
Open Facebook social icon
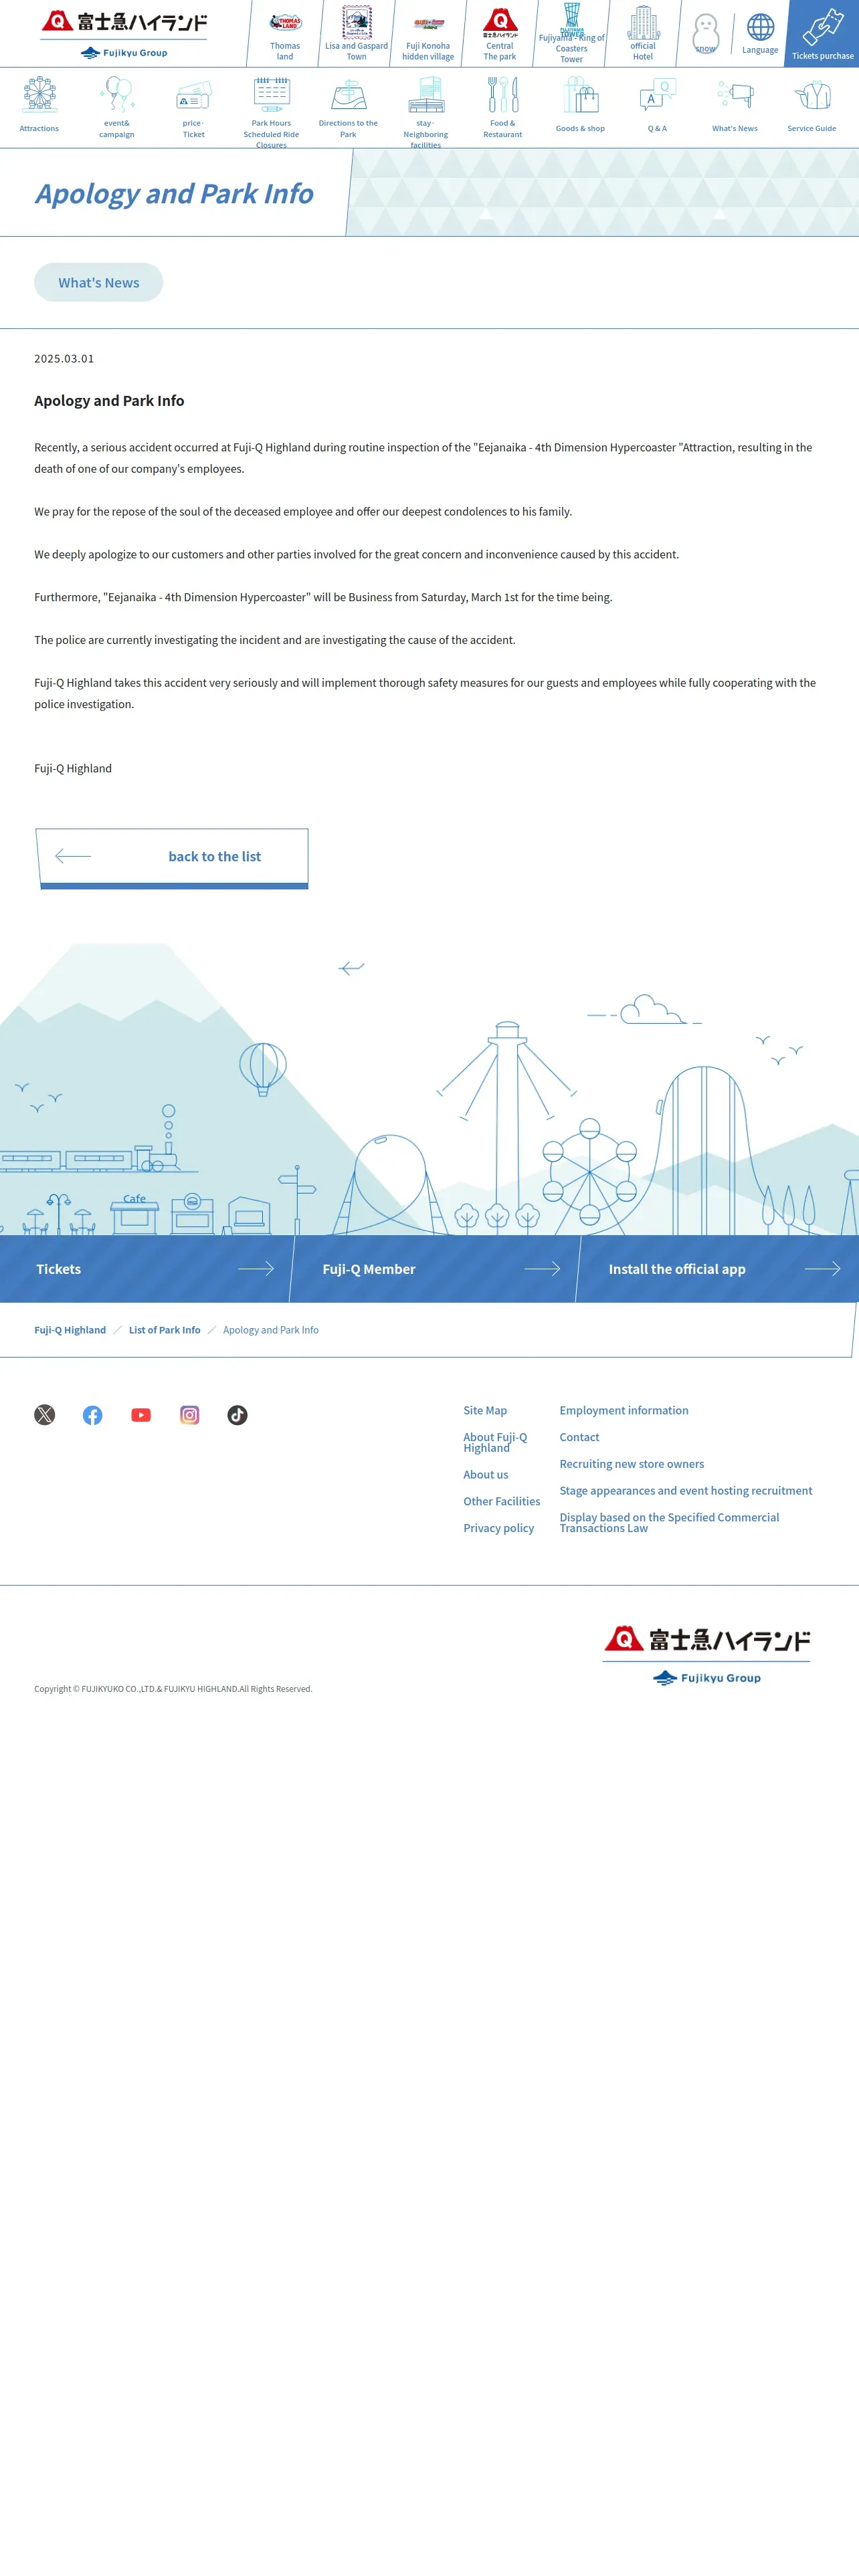[x=93, y=1415]
